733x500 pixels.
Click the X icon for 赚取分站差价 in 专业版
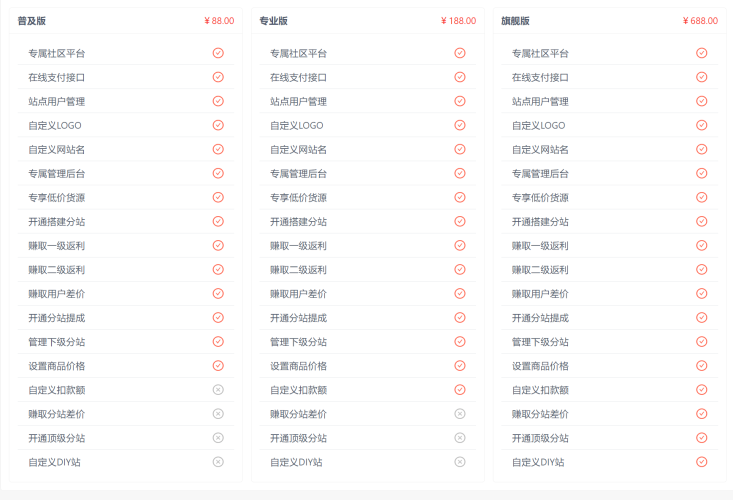coord(460,414)
